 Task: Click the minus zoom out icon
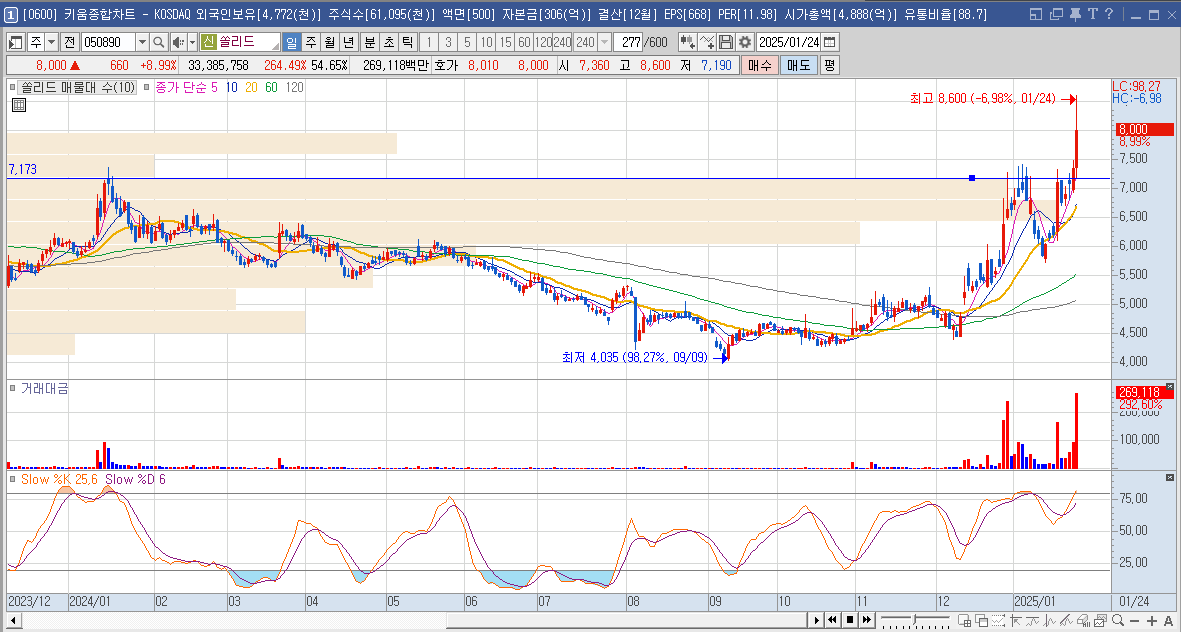click(x=1135, y=621)
